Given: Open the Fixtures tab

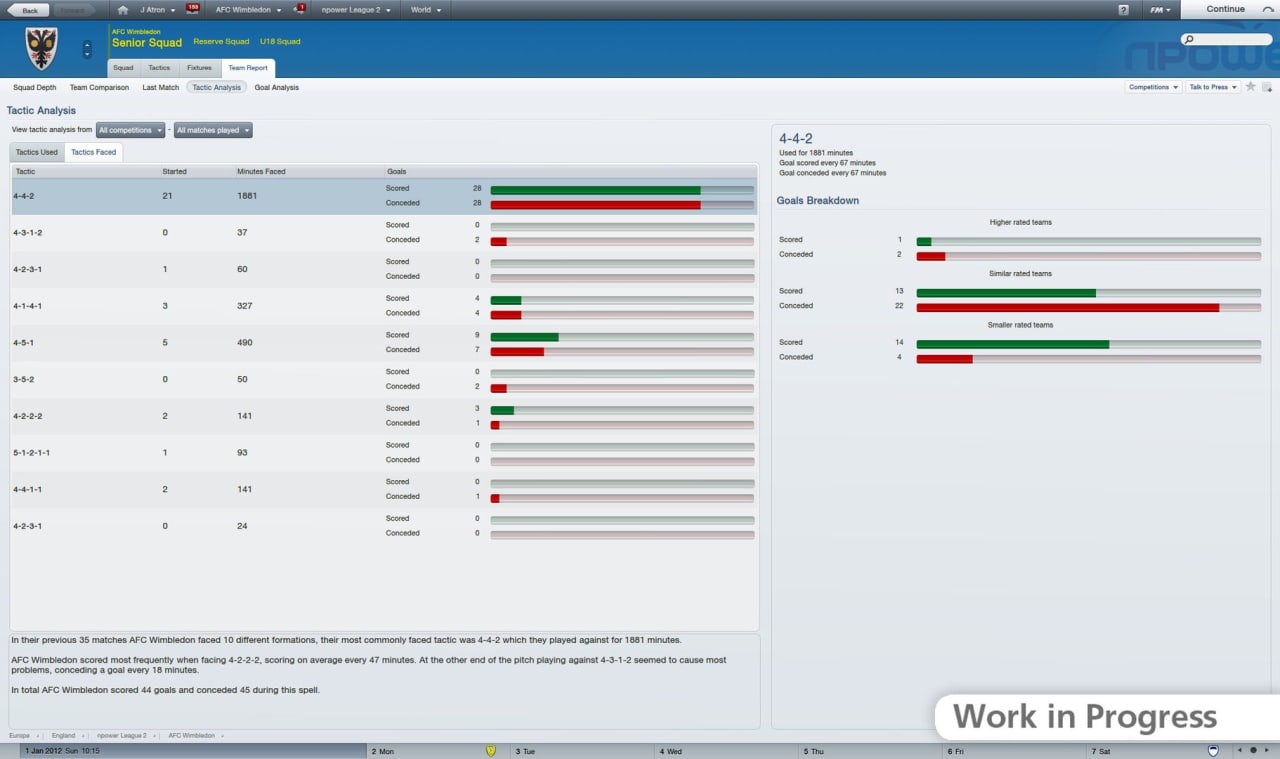Looking at the screenshot, I should (x=199, y=68).
